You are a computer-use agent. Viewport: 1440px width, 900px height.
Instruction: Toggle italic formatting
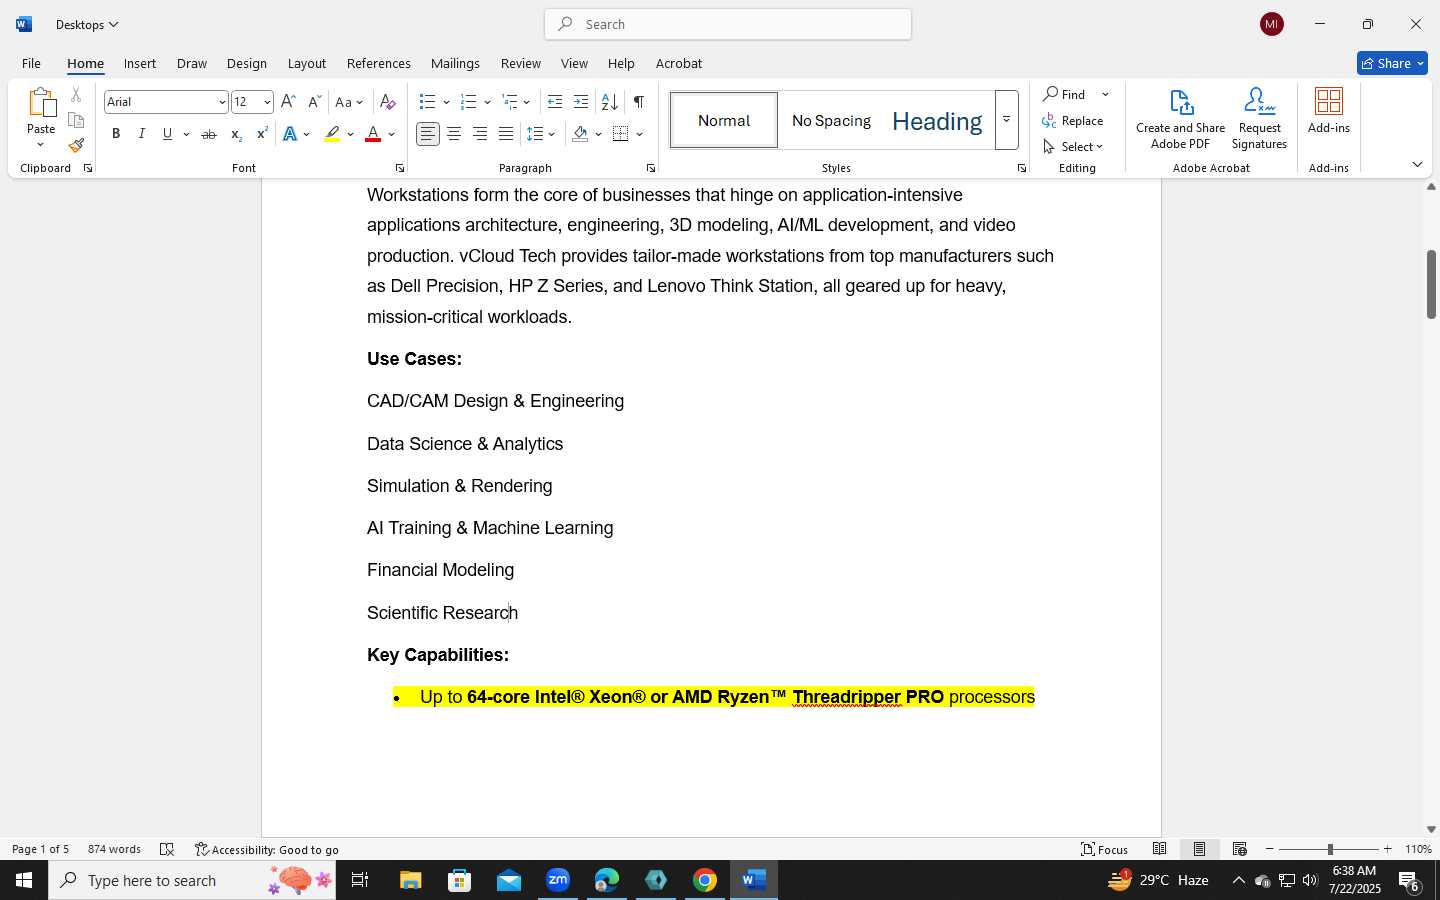(x=142, y=134)
